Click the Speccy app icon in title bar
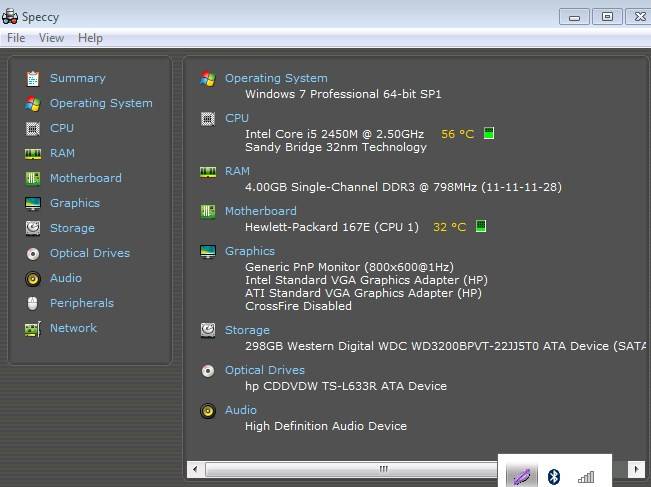Viewport: 651px width, 487px height. pos(10,16)
